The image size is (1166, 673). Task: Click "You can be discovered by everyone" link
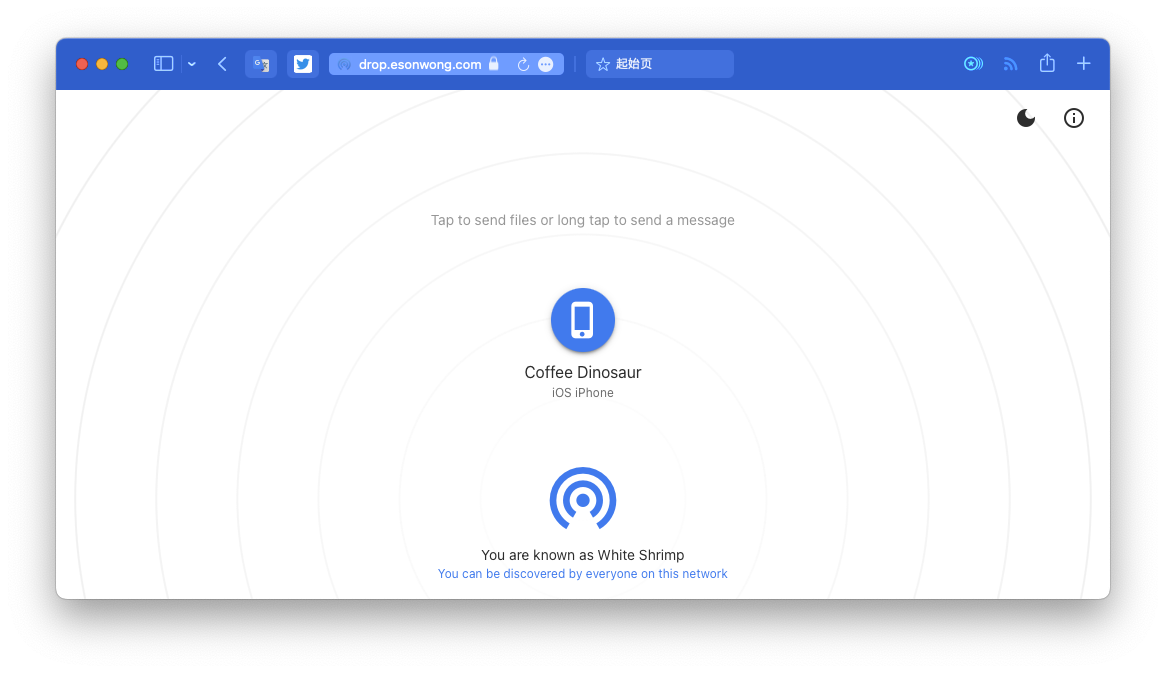(582, 574)
